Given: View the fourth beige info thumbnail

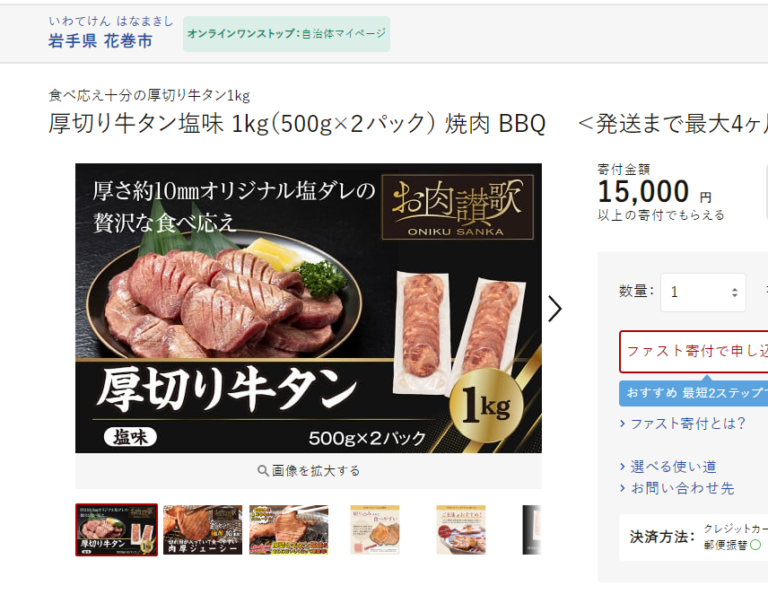Looking at the screenshot, I should click(375, 530).
